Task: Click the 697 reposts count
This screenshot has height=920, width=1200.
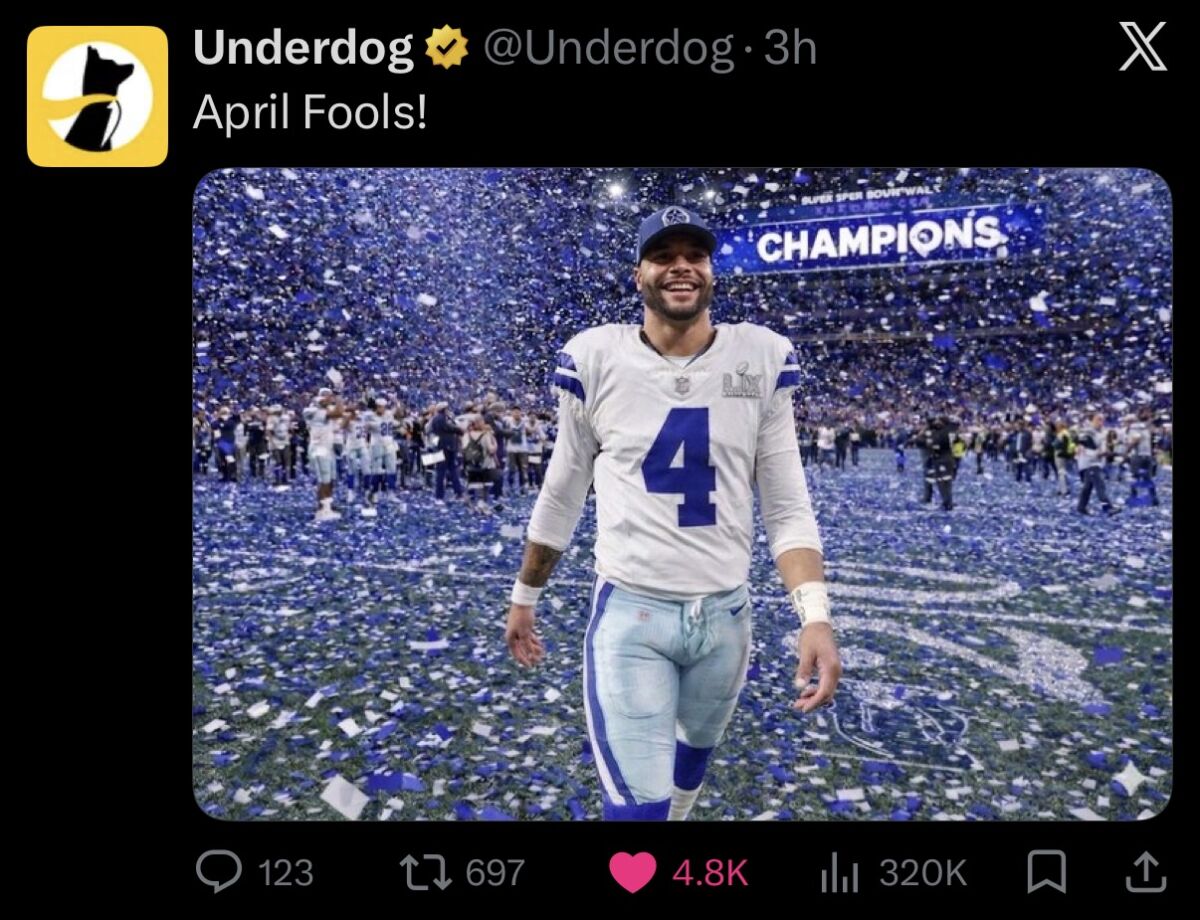Action: coord(495,873)
